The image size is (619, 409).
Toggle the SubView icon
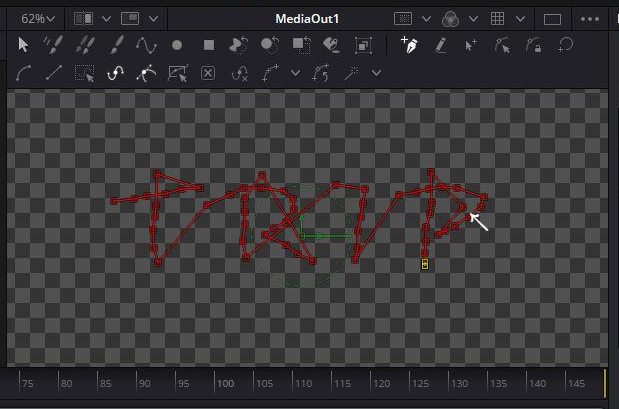coord(130,19)
